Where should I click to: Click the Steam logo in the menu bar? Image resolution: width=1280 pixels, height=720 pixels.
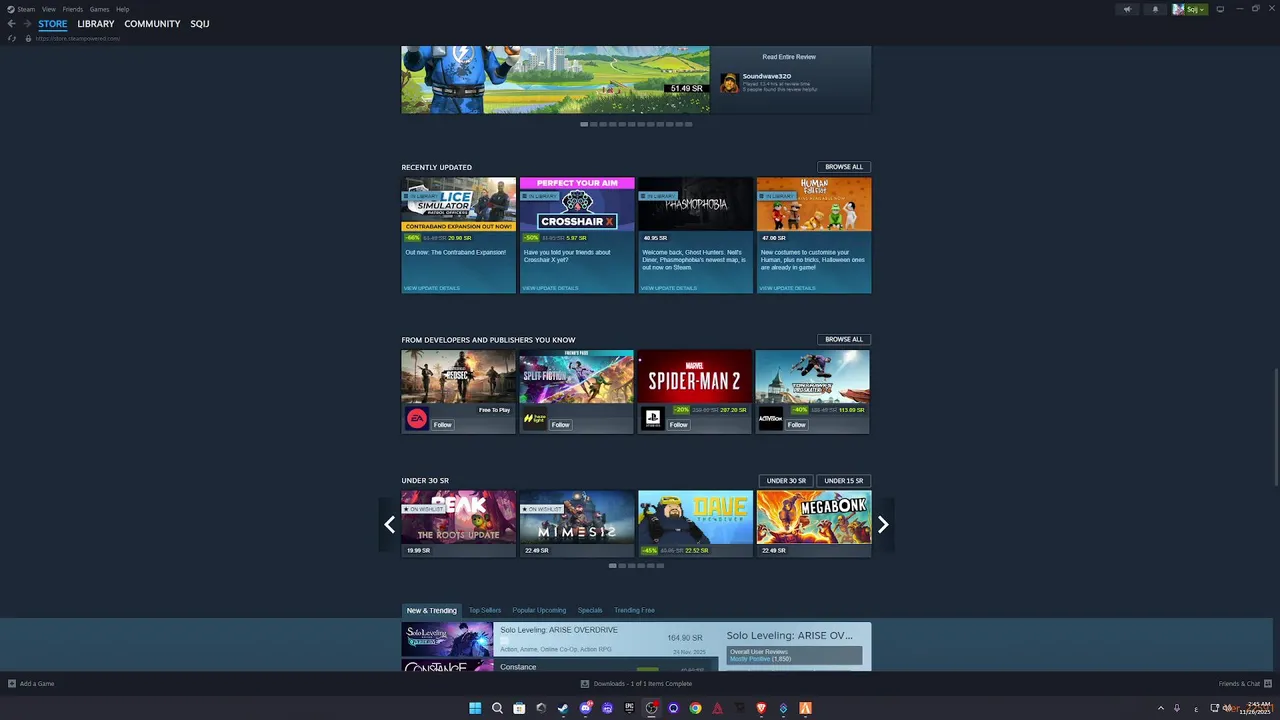[10, 9]
